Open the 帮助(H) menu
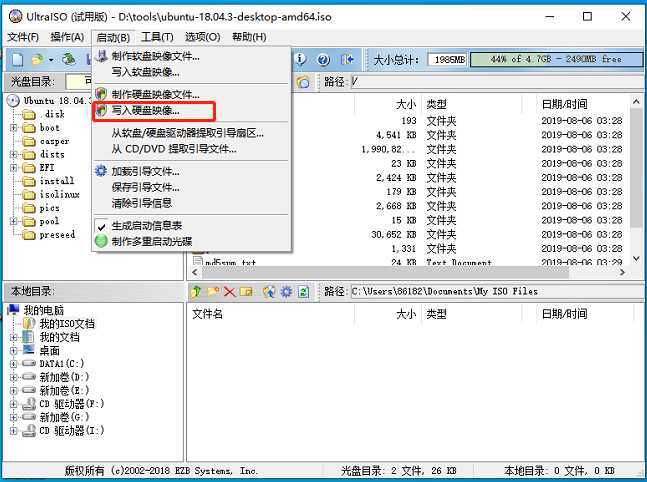 pyautogui.click(x=249, y=37)
